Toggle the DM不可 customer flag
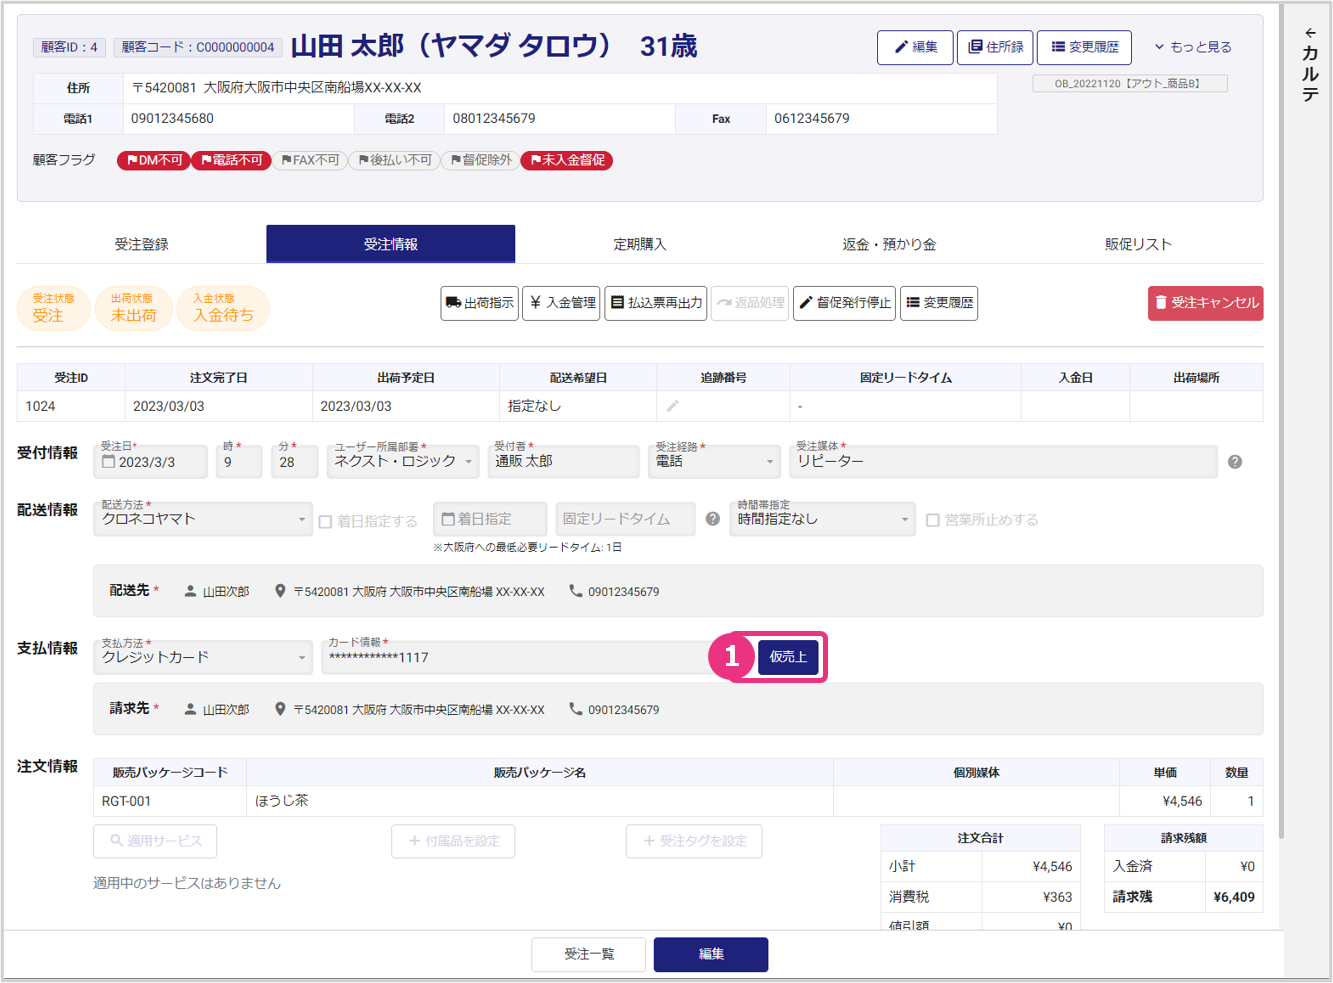The width and height of the screenshot is (1333, 983). [x=153, y=160]
